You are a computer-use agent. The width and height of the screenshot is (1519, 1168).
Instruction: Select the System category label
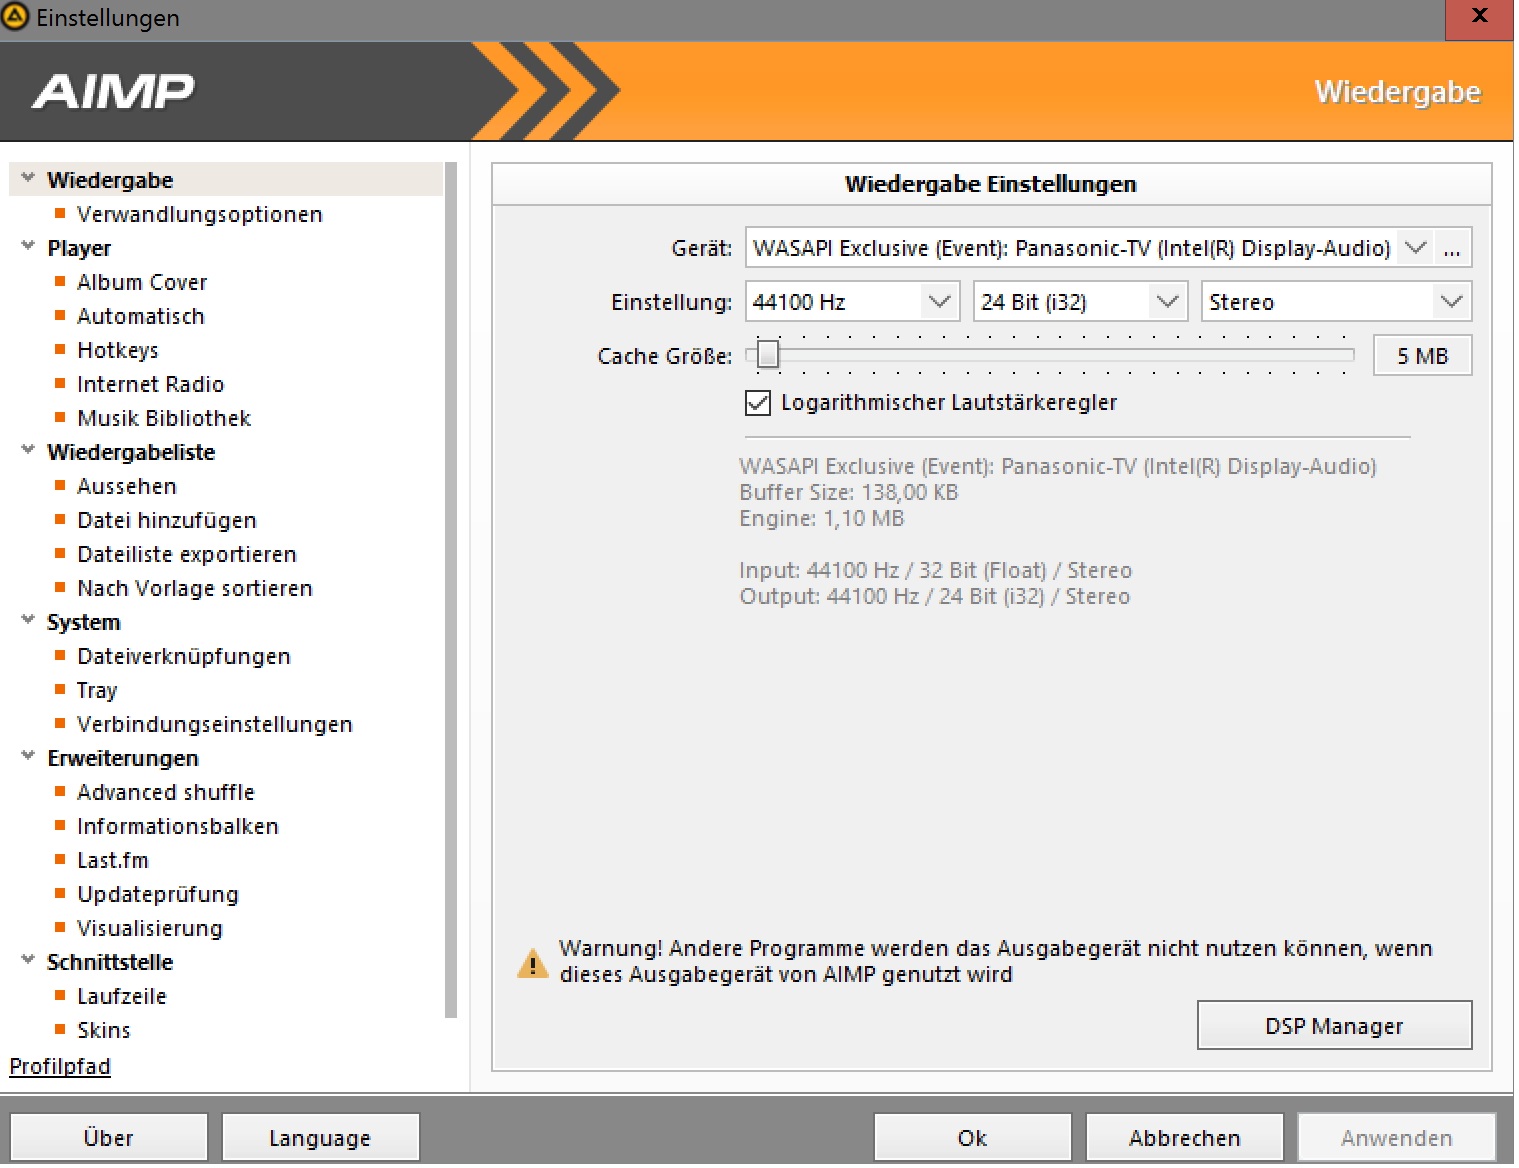pyautogui.click(x=83, y=623)
